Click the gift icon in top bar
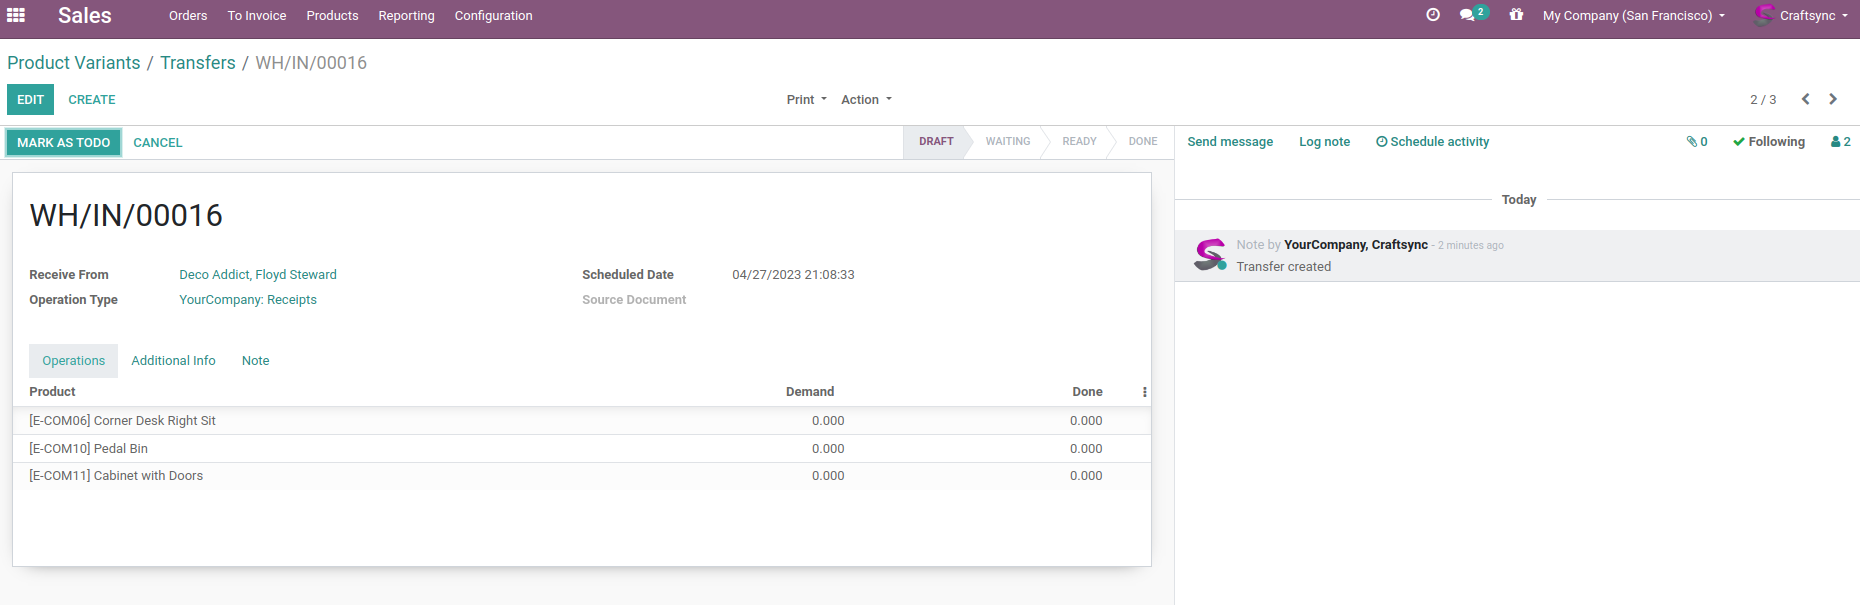Screen dimensions: 1860x605 (1516, 15)
